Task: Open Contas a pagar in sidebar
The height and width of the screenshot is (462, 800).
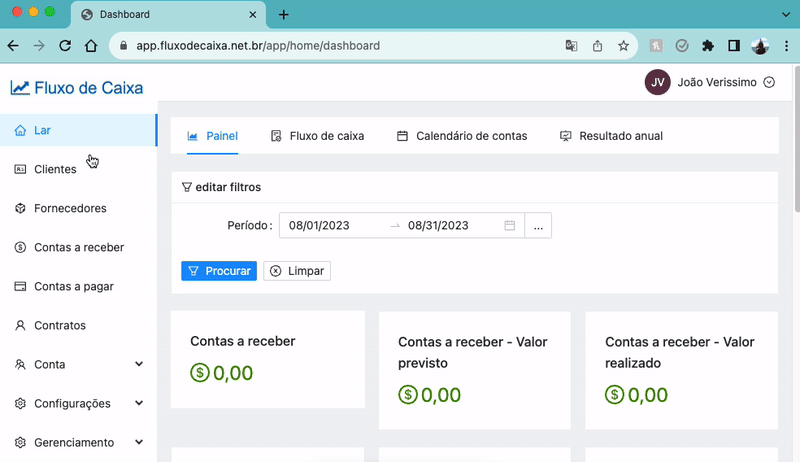Action: click(x=78, y=287)
